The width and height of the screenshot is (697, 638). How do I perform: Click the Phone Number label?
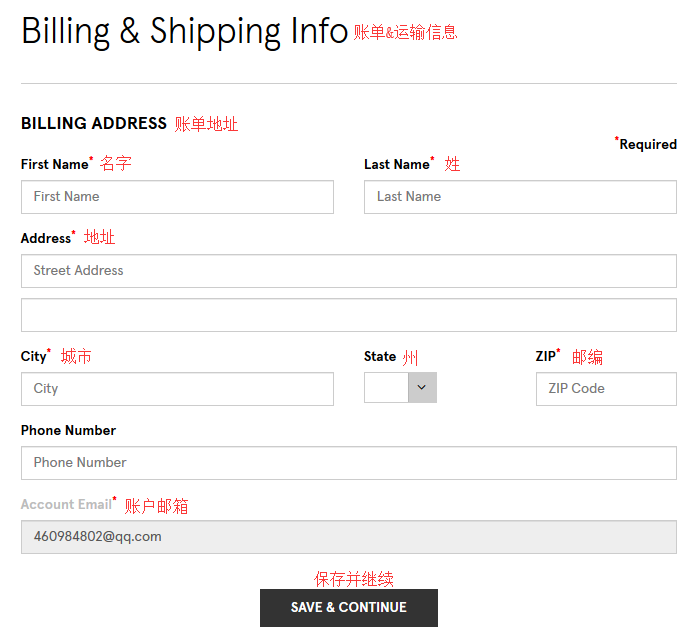pos(68,430)
